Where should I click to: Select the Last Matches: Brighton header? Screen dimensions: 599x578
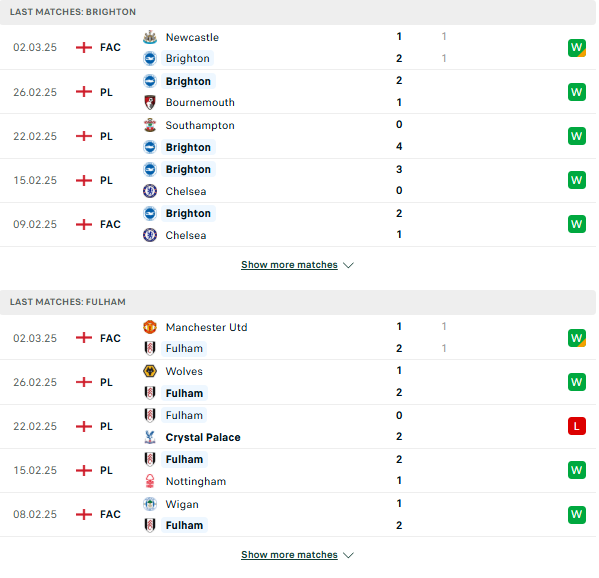click(x=298, y=12)
